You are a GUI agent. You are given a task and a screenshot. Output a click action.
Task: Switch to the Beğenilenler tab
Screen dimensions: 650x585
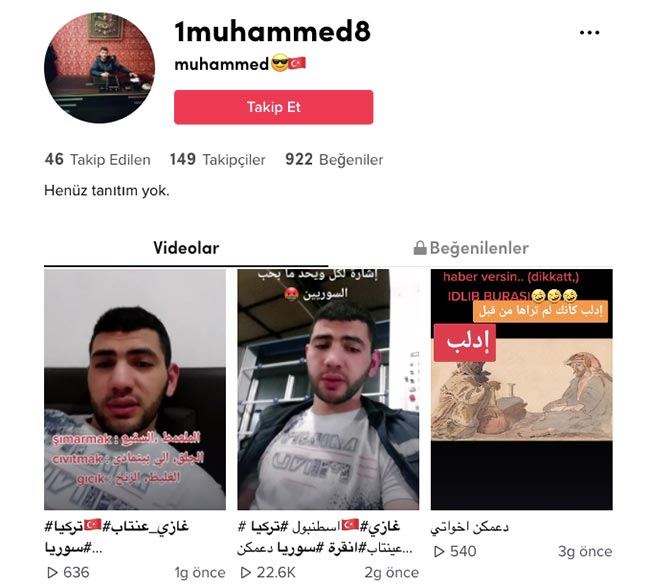(471, 248)
